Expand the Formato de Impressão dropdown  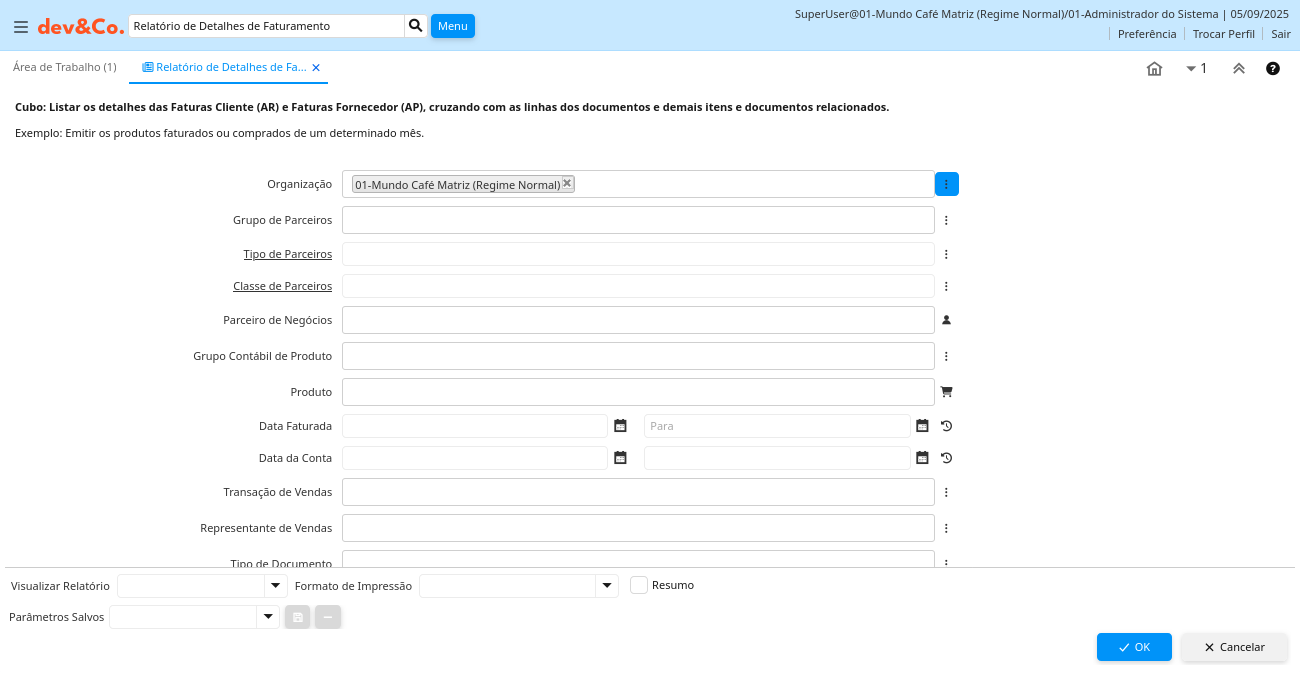click(x=607, y=585)
